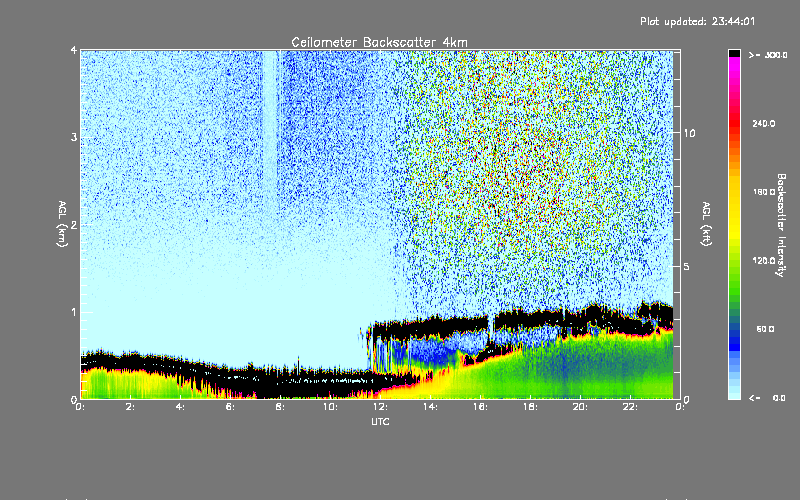
Task: Click the '16:' UTC time tick label
Action: pos(480,407)
